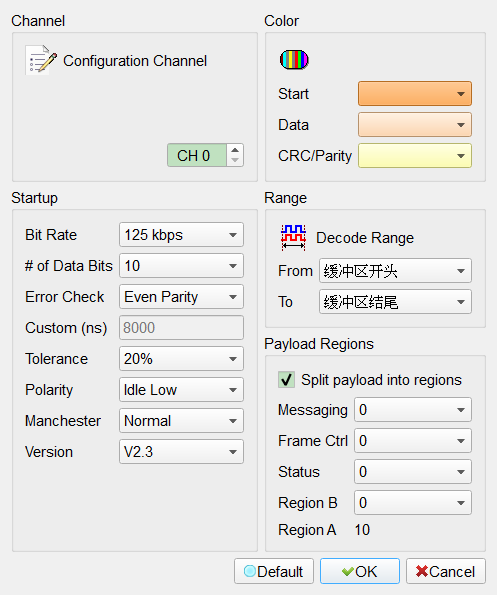Click the Payload Regions heading
497x595 pixels.
319,344
